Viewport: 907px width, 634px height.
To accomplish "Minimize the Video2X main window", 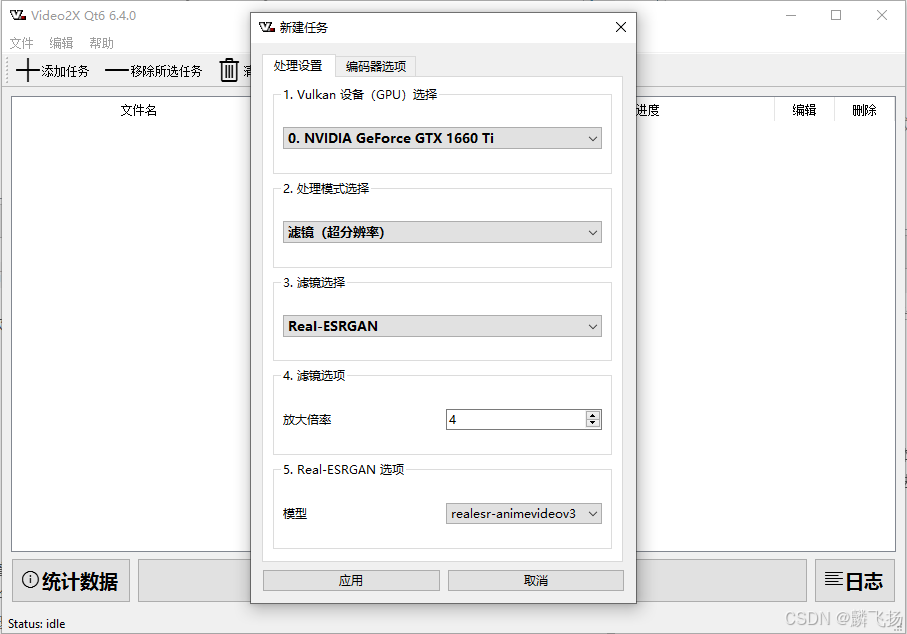I will pos(791,15).
